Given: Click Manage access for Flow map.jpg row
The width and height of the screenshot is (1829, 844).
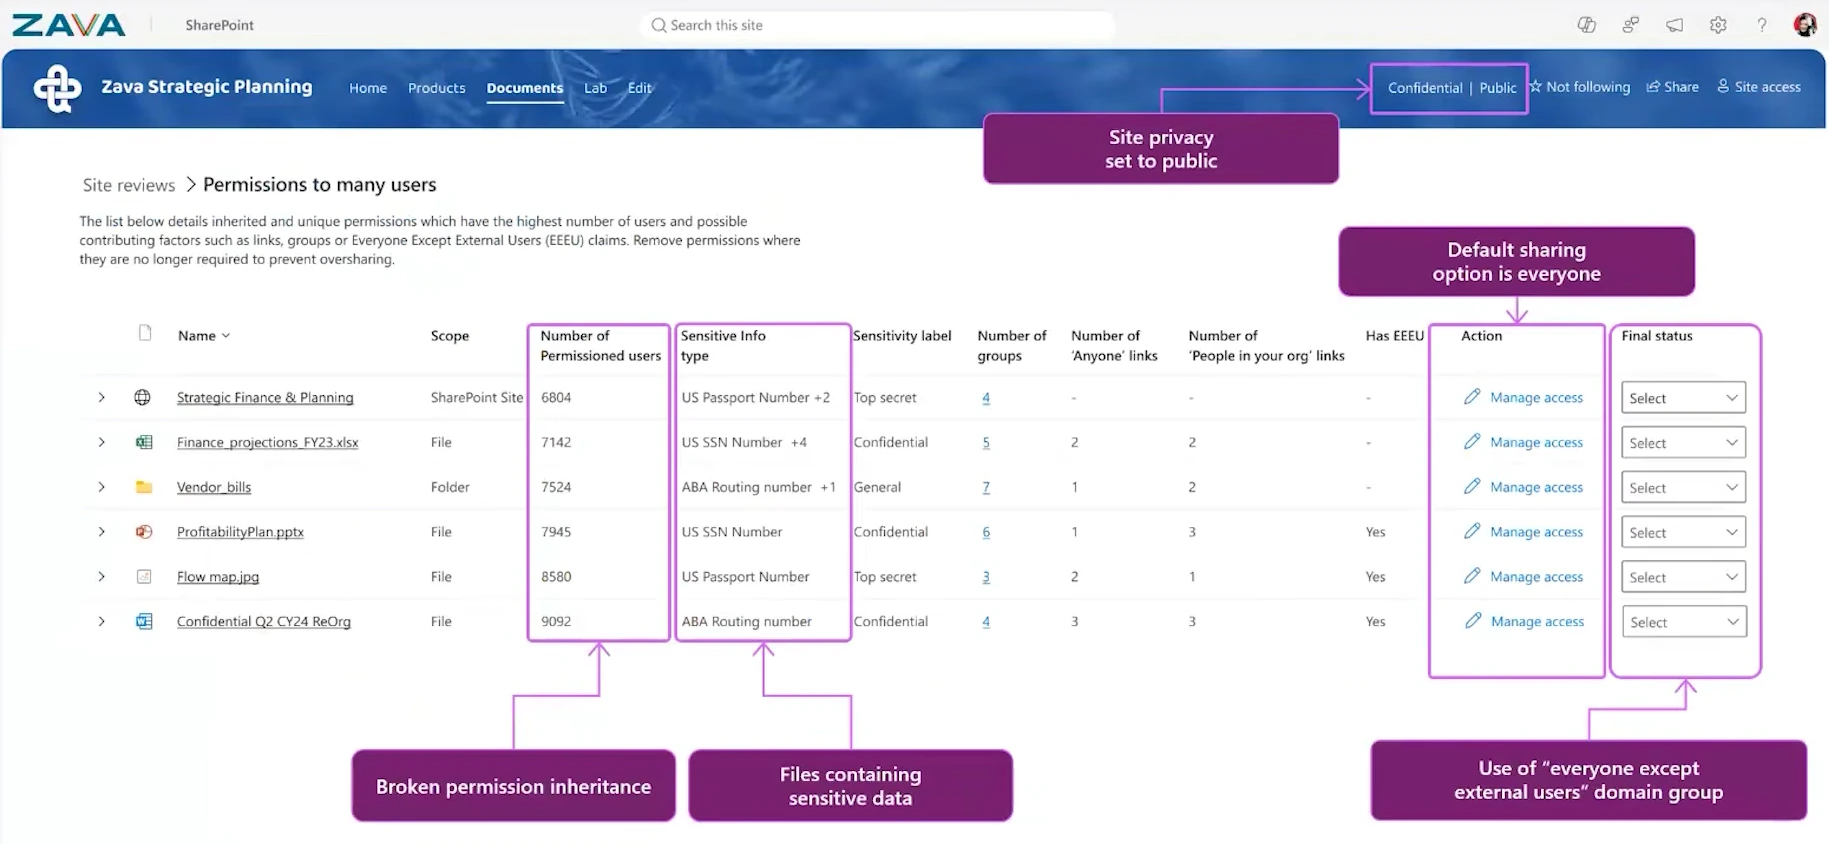Looking at the screenshot, I should tap(1536, 577).
